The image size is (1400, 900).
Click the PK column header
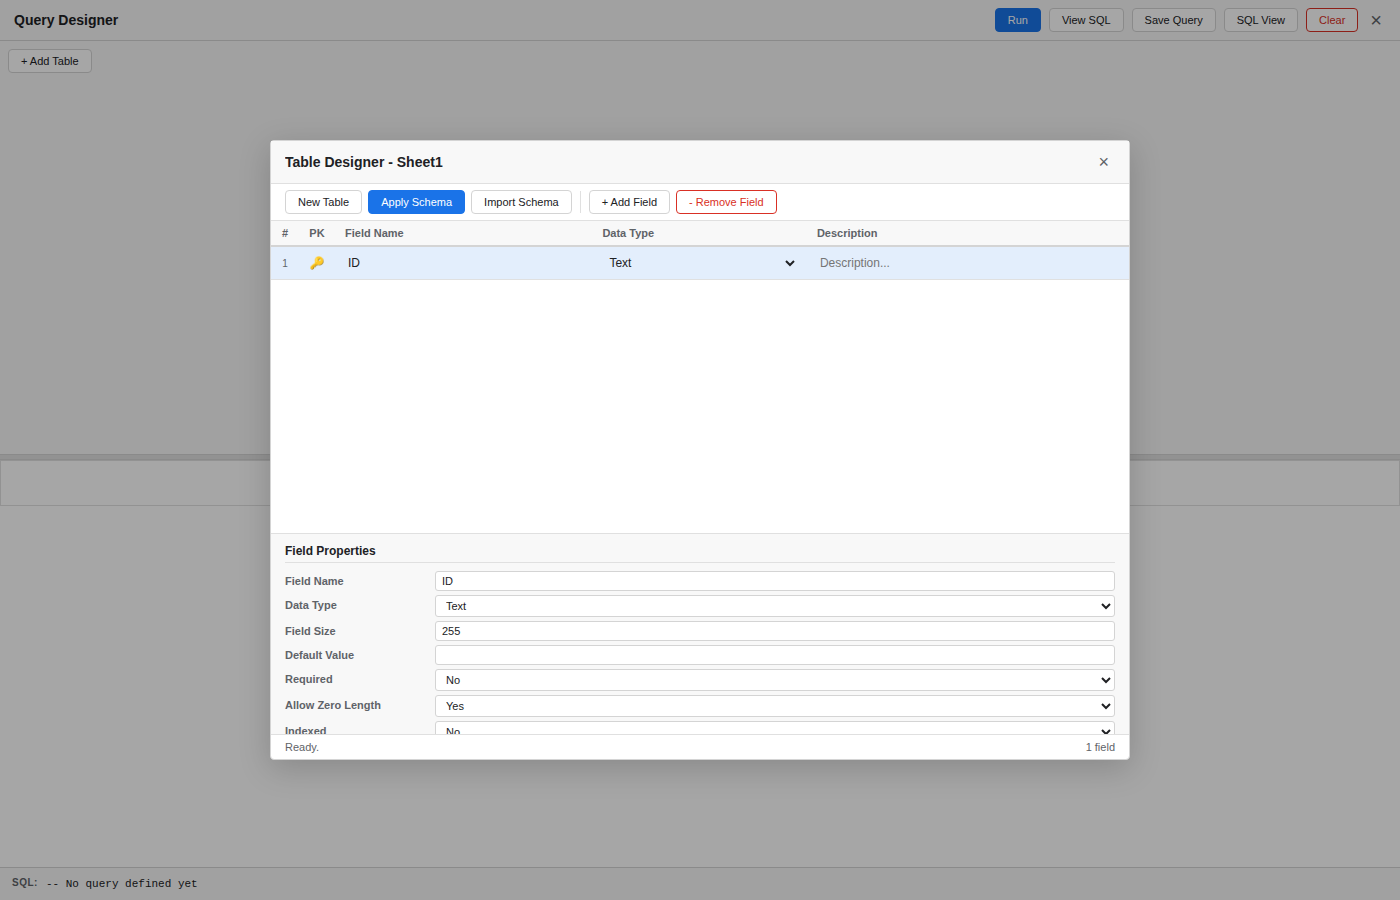pyautogui.click(x=317, y=233)
